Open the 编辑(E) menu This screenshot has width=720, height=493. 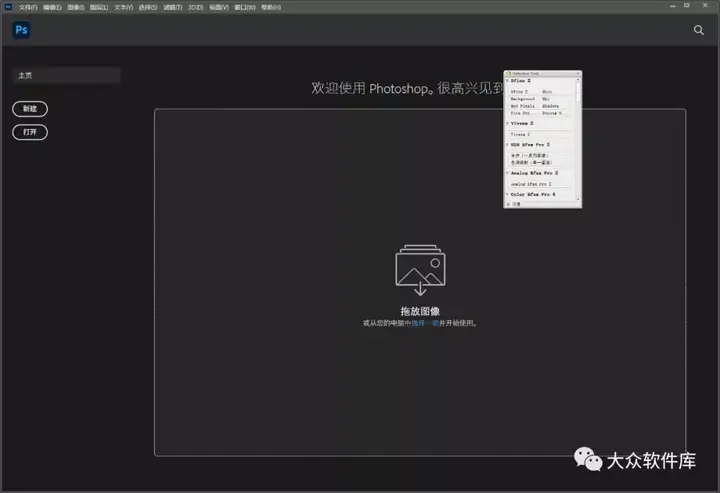52,7
